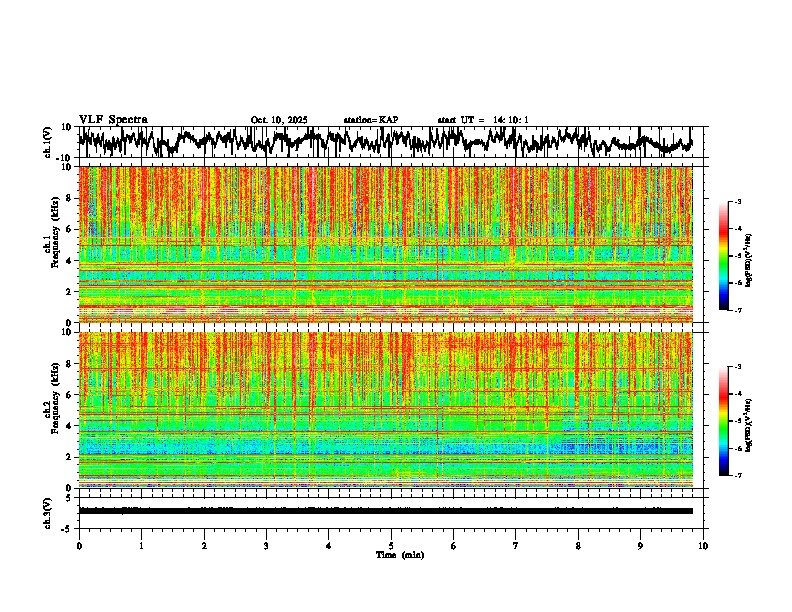Click the "-3" tick of the ch.1 colorbar
792x612 pixels.
click(738, 202)
